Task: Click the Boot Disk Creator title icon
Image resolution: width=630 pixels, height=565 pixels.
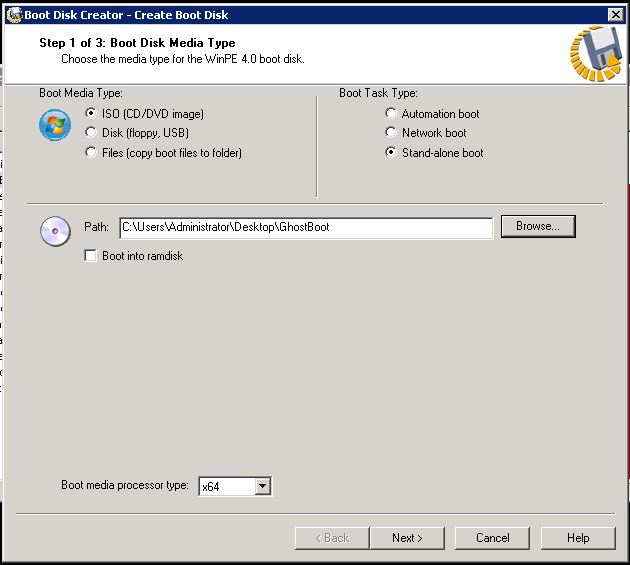Action: [x=14, y=15]
